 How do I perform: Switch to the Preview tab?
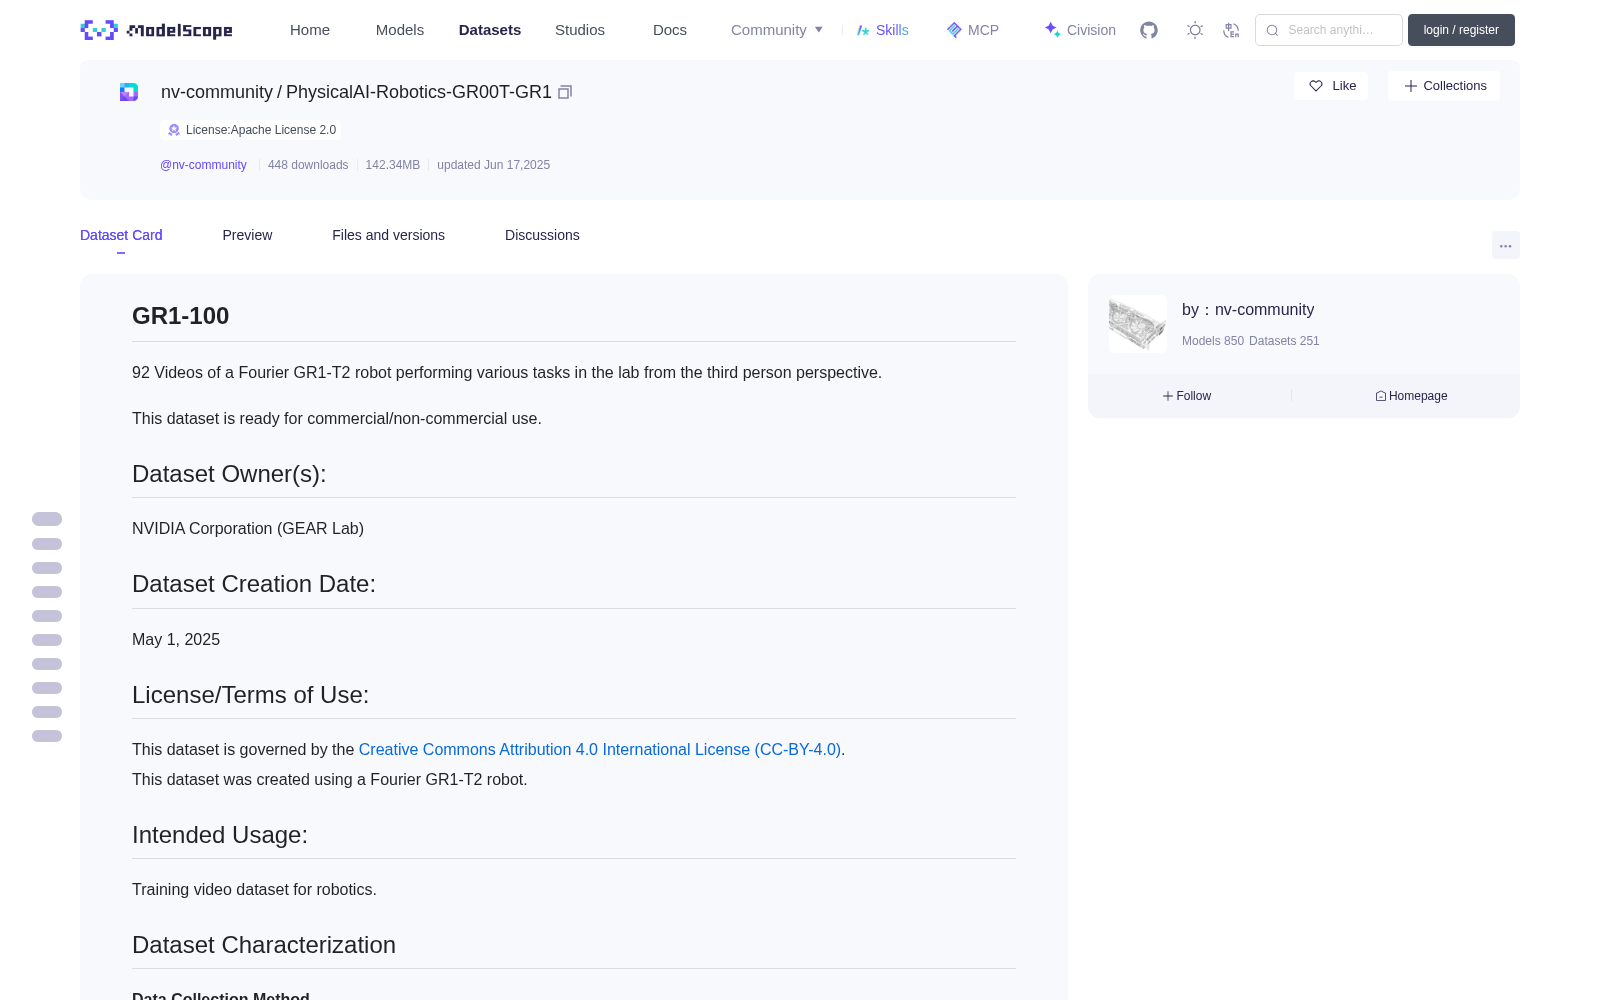click(247, 235)
